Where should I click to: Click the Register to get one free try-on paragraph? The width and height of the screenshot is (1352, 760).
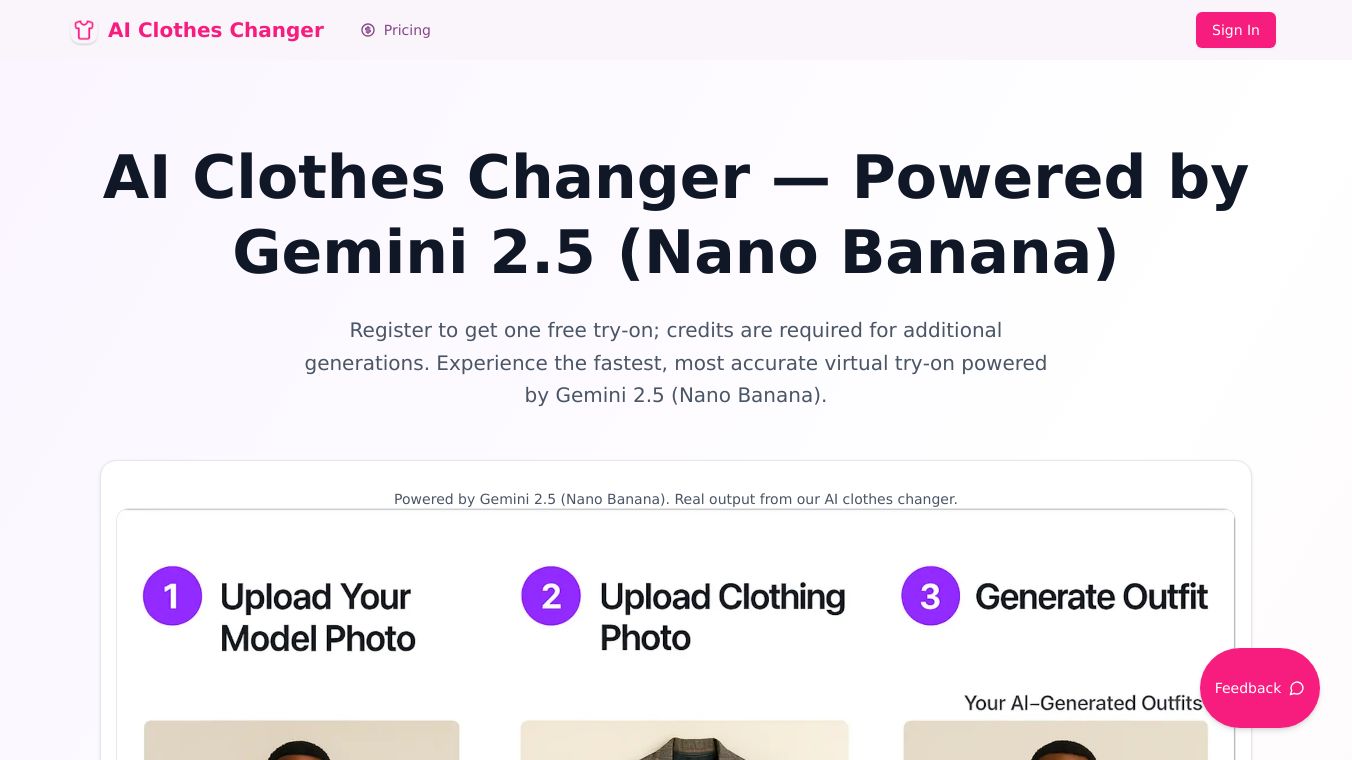coord(676,362)
